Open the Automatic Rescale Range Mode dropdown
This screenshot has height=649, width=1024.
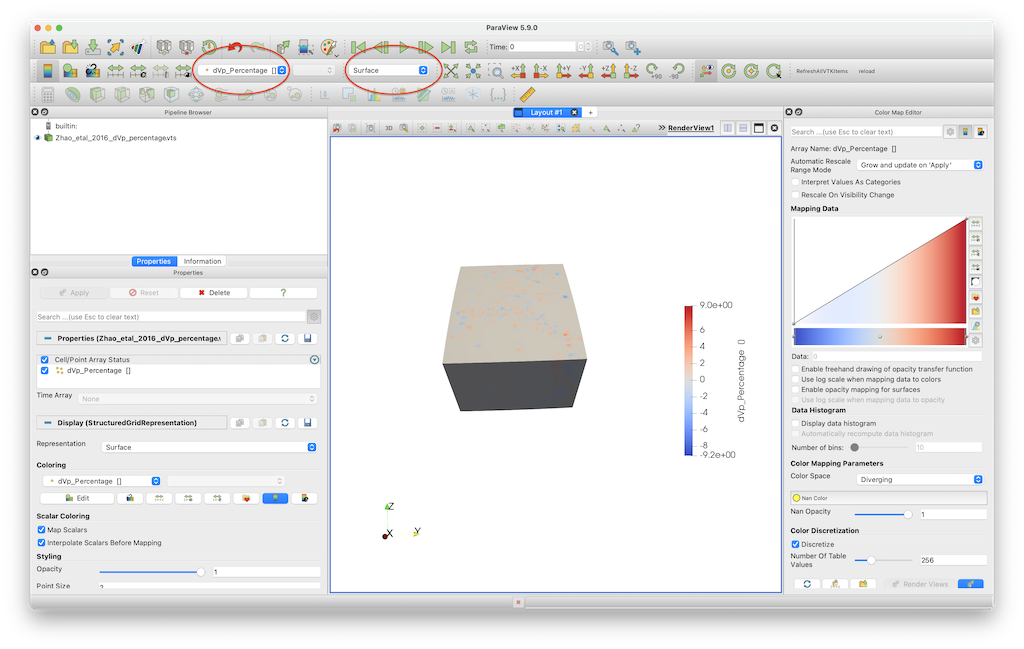pos(920,164)
